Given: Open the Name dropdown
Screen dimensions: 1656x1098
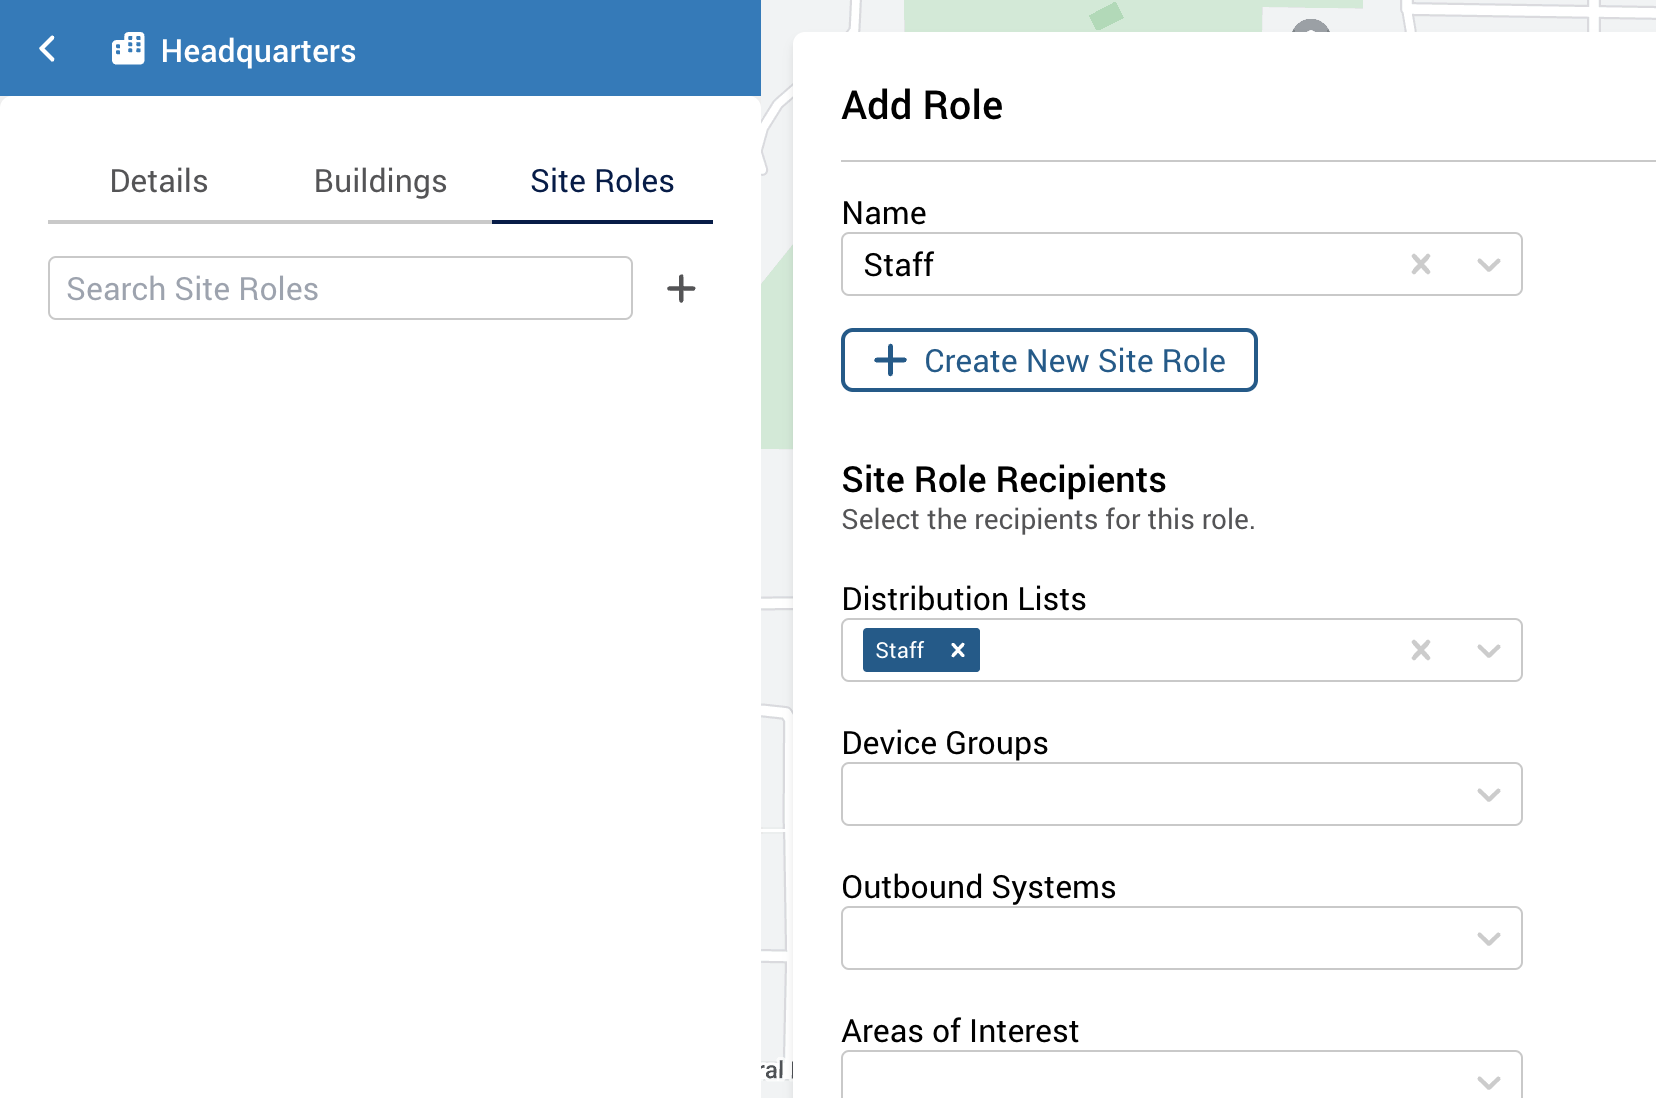Looking at the screenshot, I should click(1488, 264).
